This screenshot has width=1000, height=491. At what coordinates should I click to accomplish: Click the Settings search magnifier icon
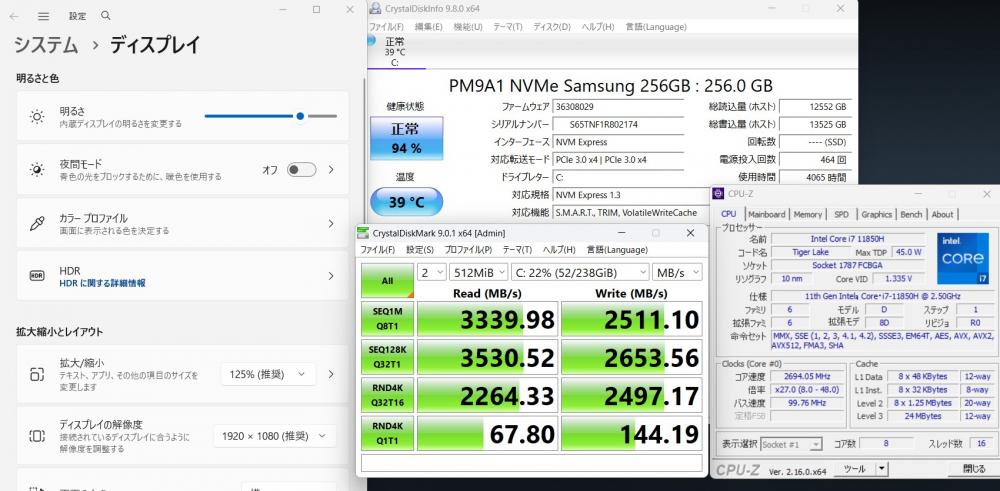click(x=106, y=15)
